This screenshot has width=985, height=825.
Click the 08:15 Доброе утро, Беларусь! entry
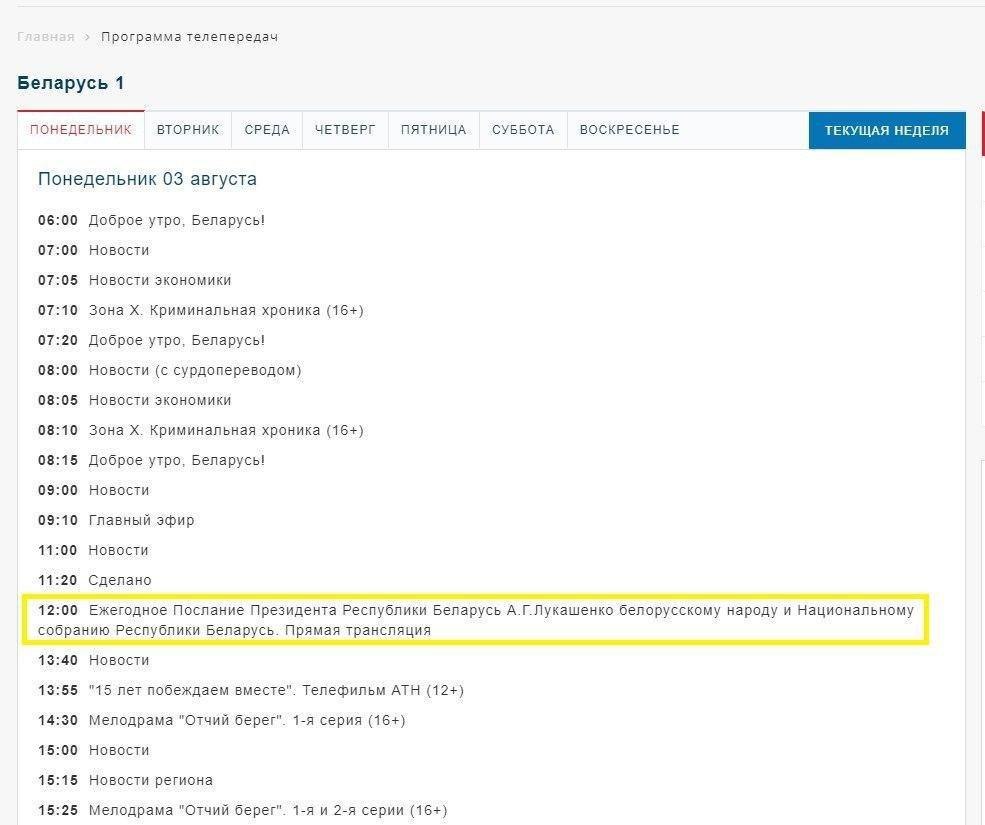click(x=151, y=461)
